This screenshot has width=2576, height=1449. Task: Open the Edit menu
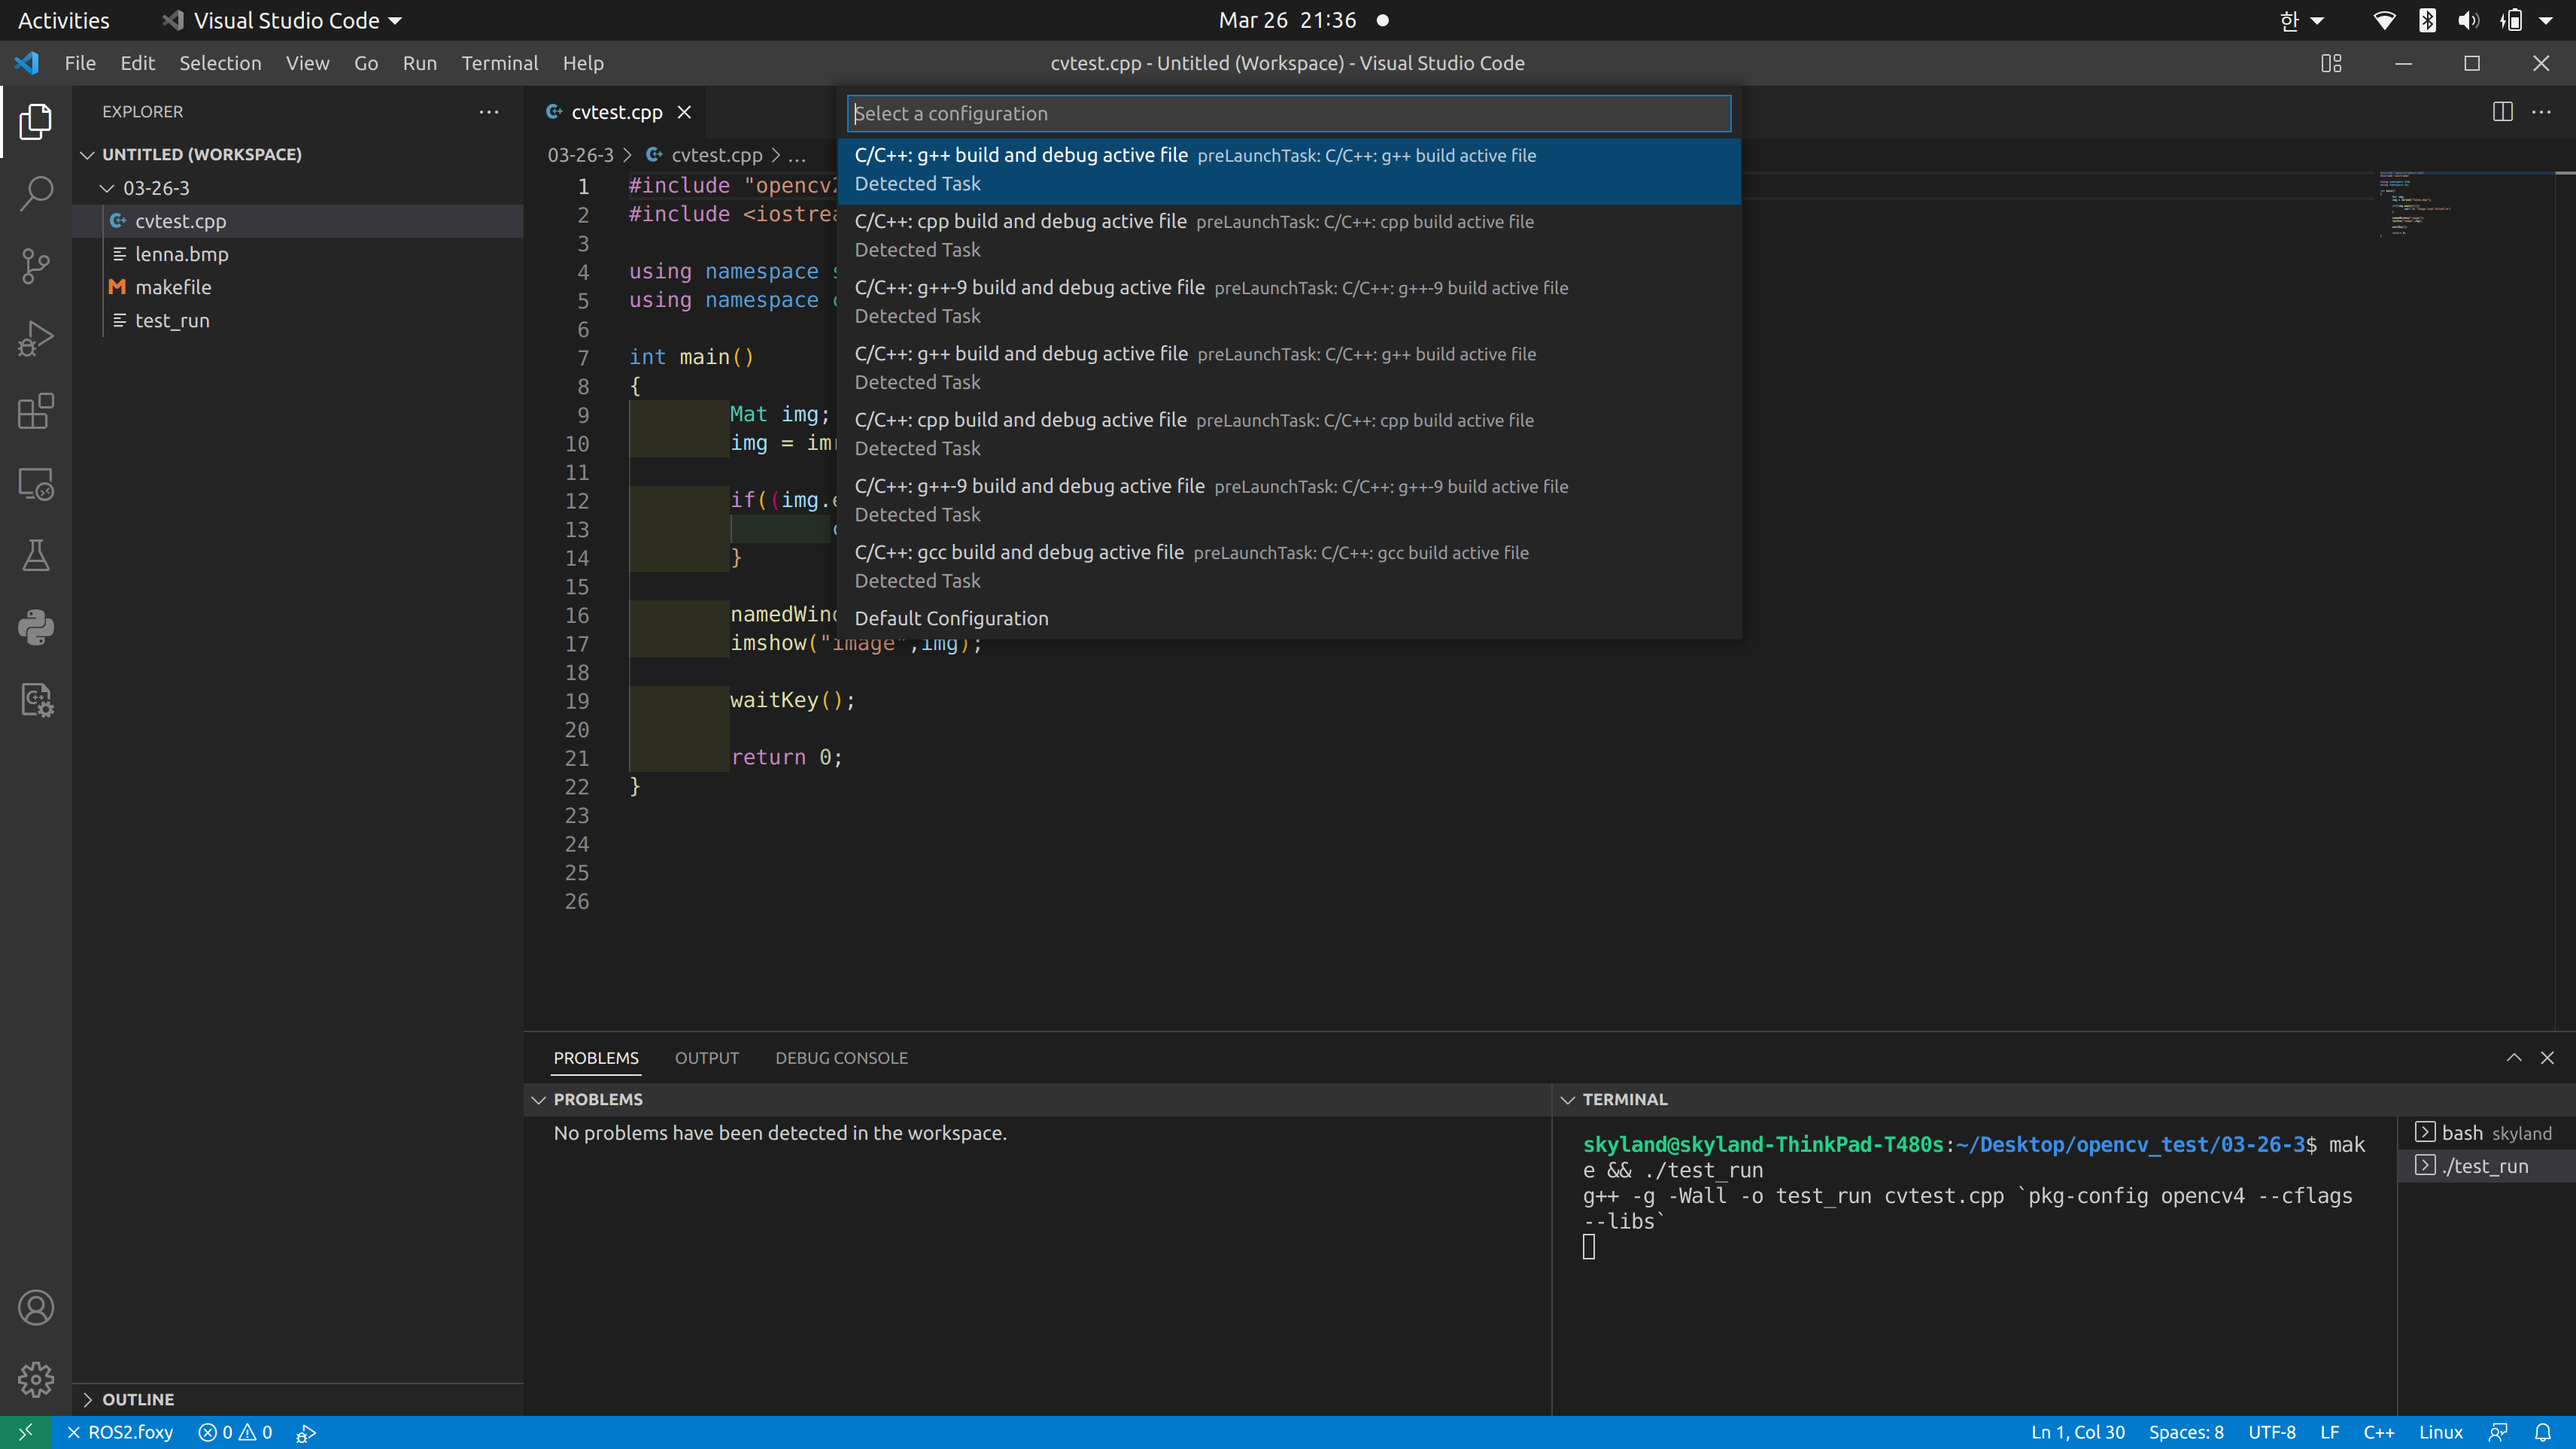point(137,63)
